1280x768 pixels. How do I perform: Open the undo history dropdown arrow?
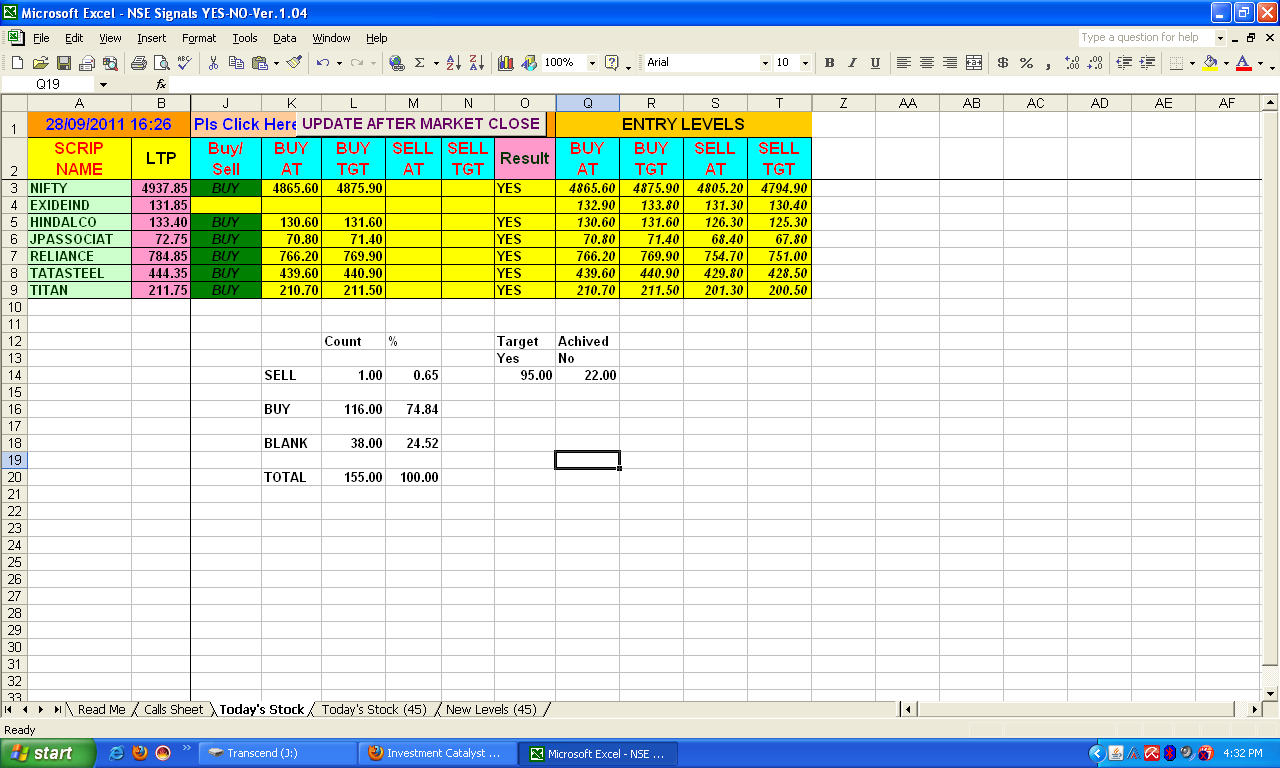(x=338, y=63)
